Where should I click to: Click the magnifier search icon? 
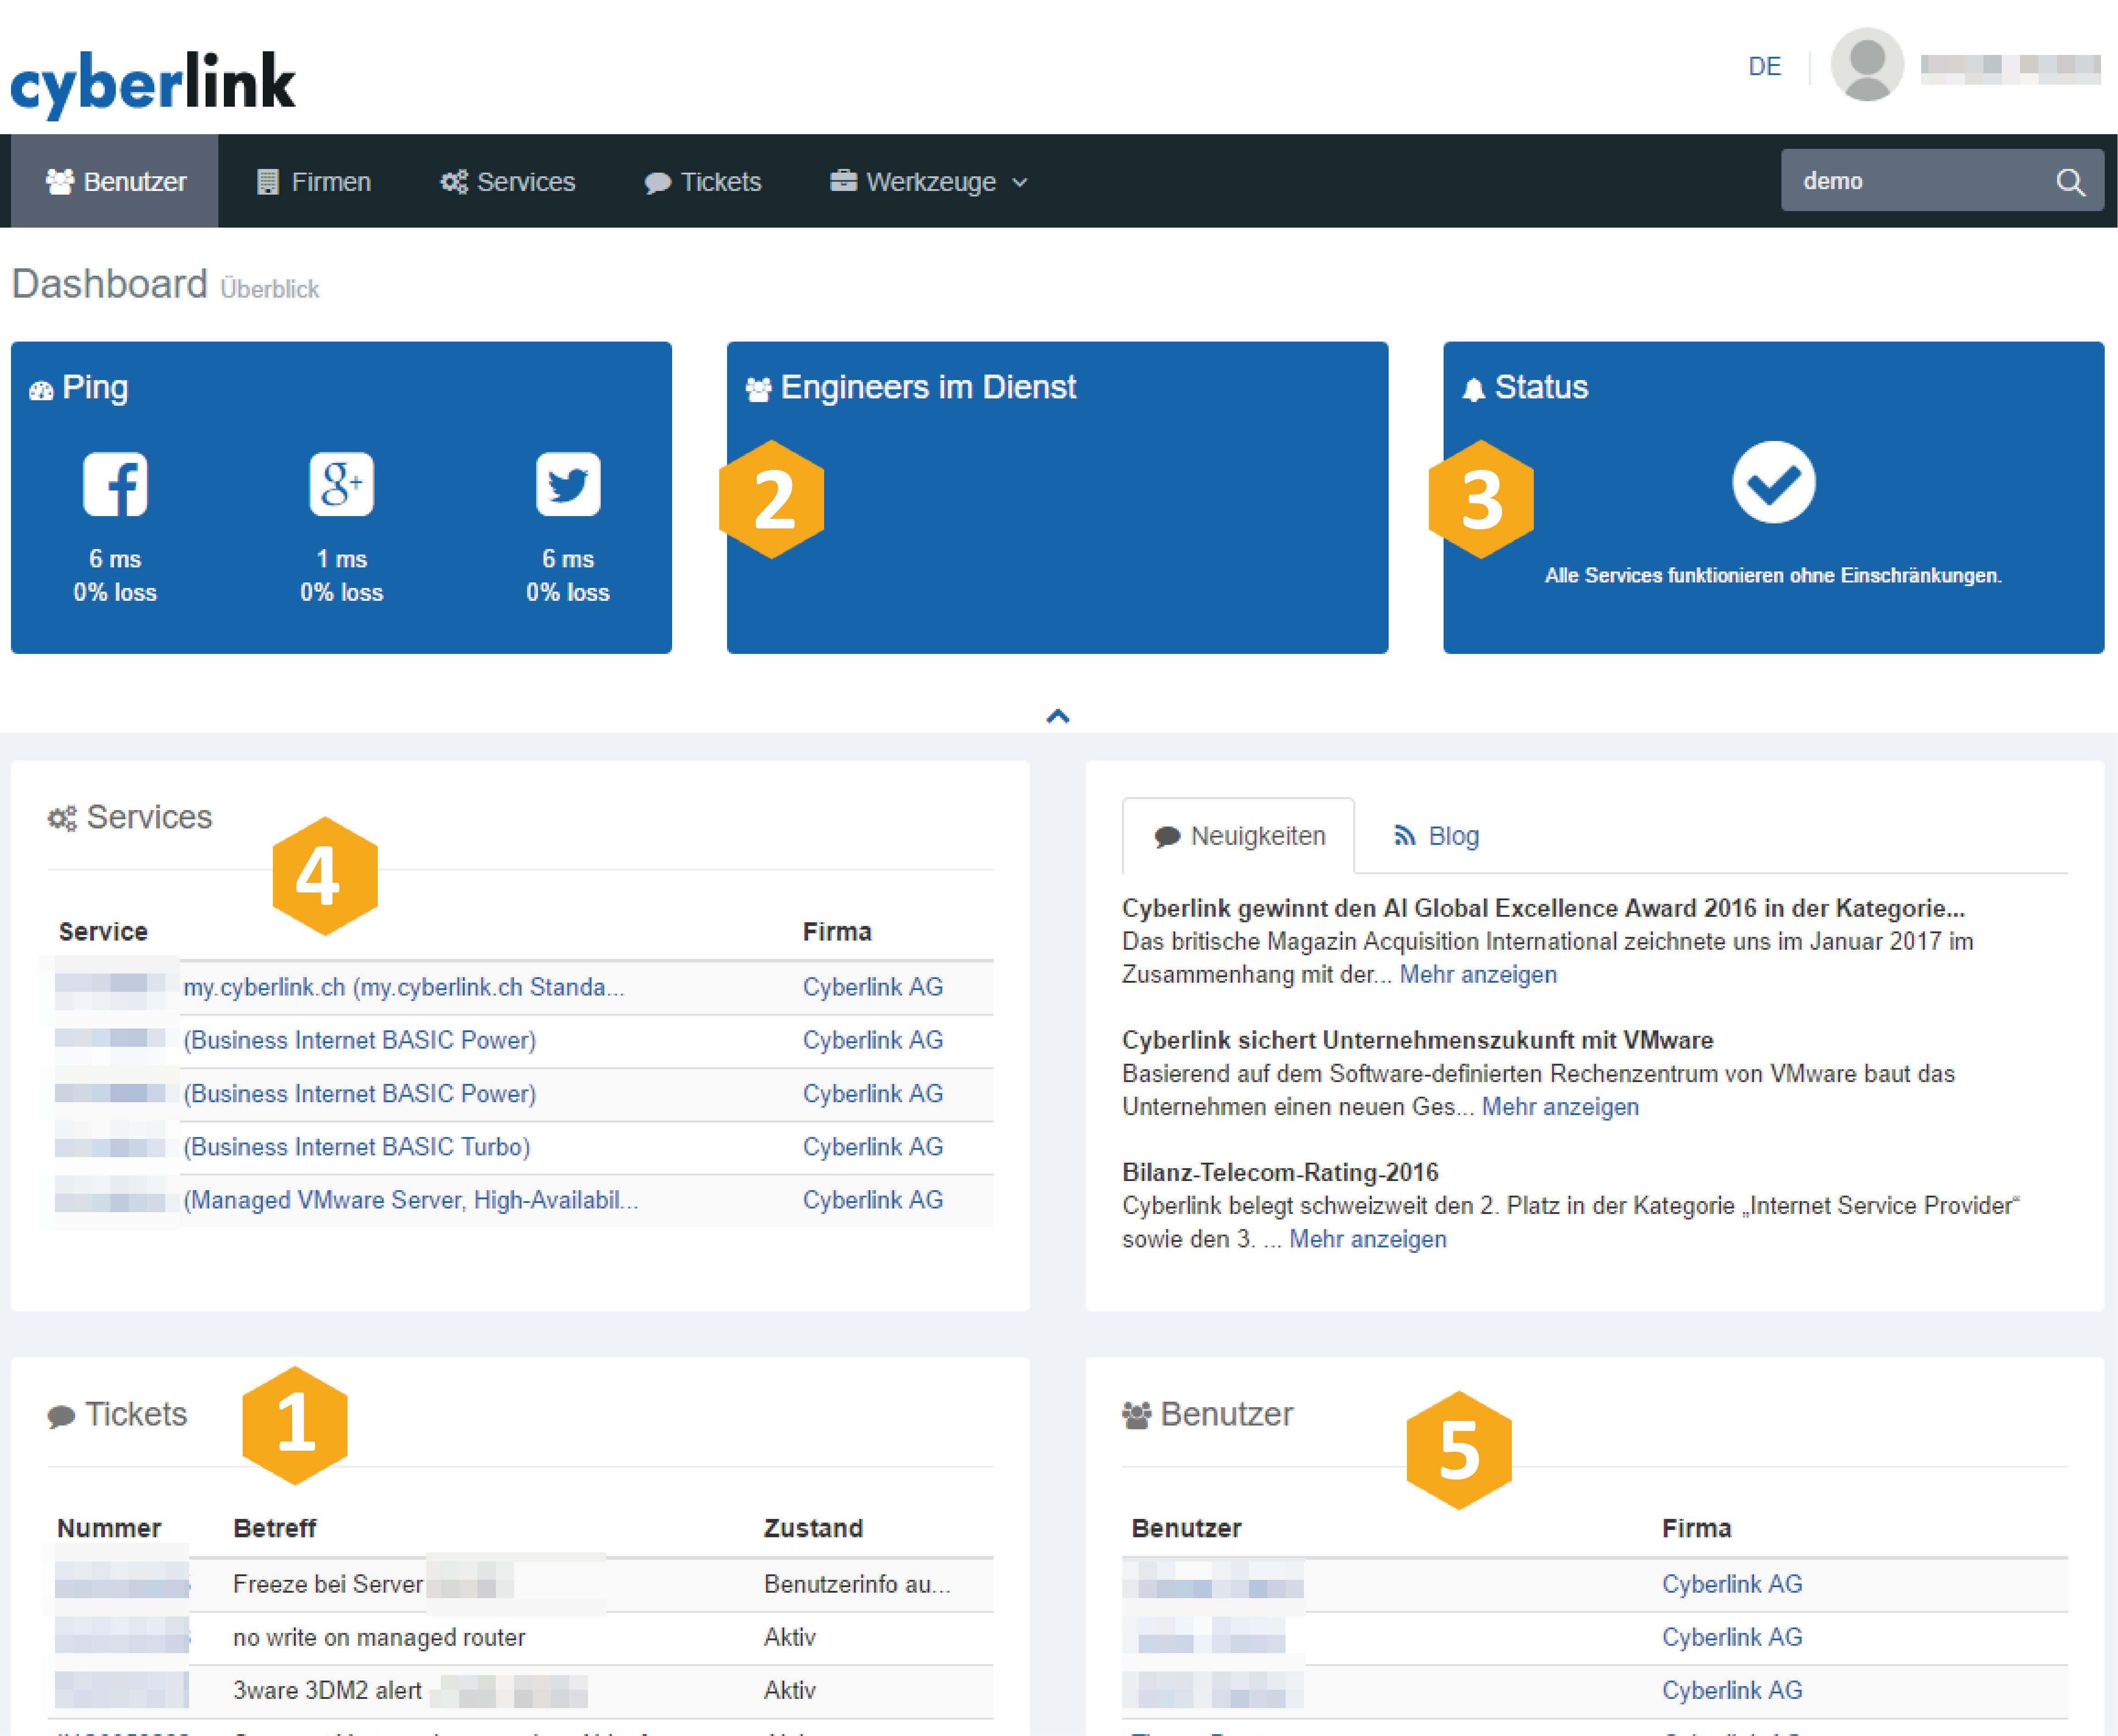pos(2070,181)
